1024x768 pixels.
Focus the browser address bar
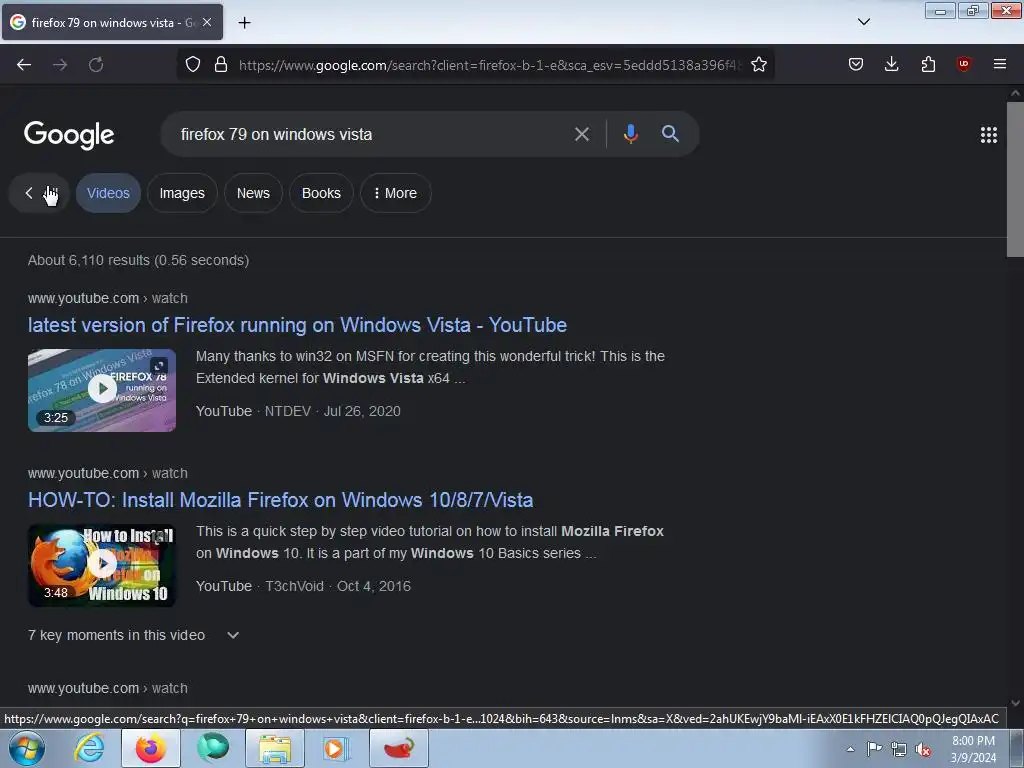(490, 65)
